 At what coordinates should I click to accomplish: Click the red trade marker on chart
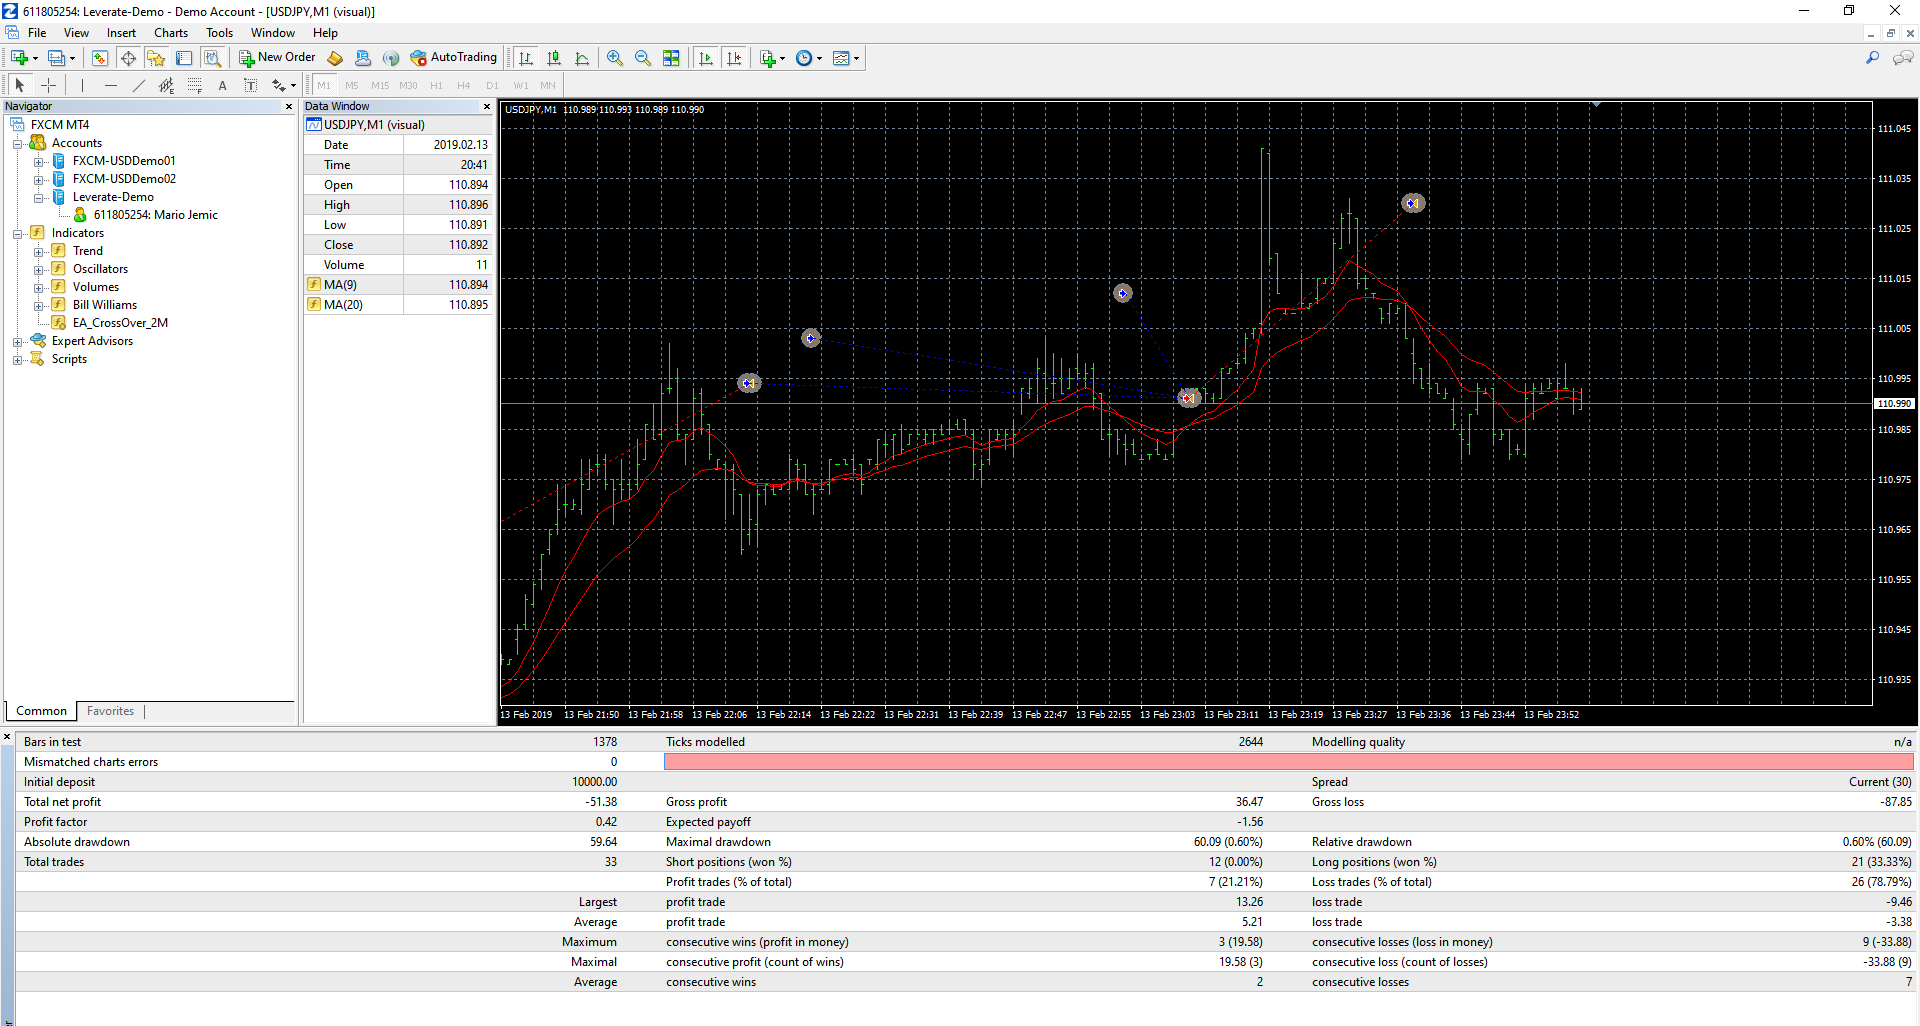click(x=1188, y=398)
